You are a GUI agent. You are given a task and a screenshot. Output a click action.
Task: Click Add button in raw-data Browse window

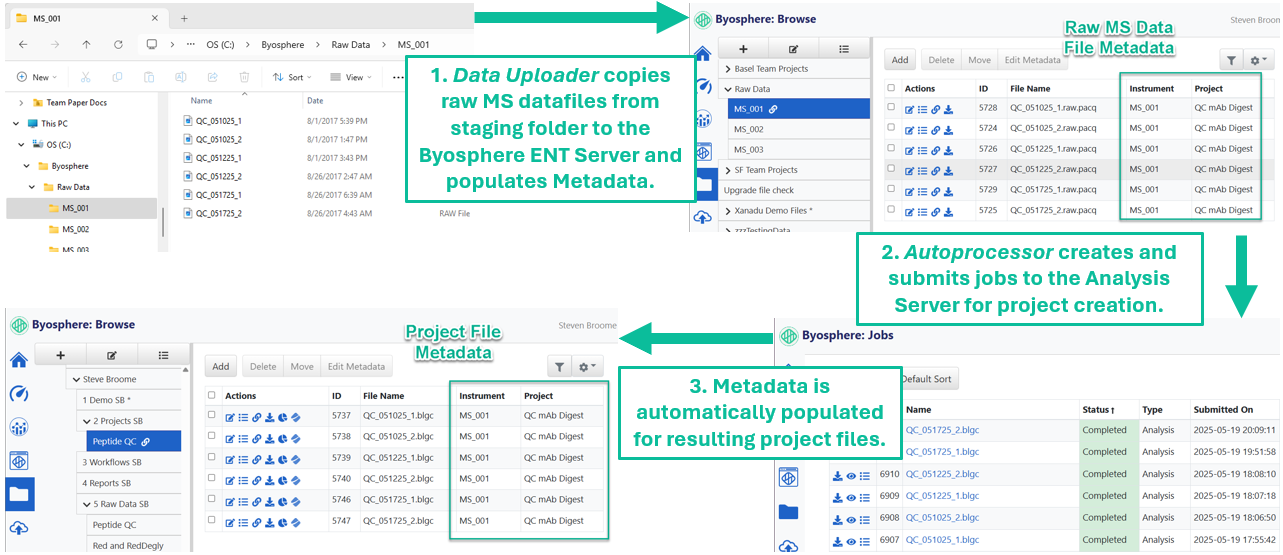click(900, 60)
